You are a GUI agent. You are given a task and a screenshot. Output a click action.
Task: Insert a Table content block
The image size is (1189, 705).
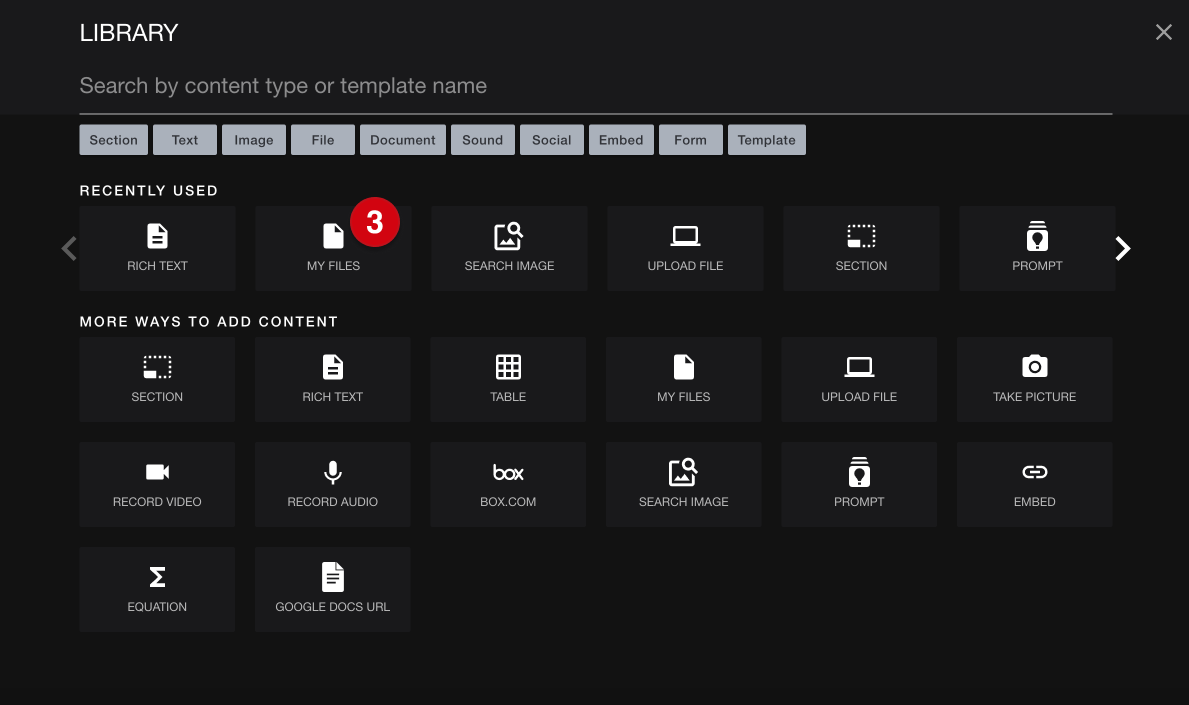tap(508, 380)
